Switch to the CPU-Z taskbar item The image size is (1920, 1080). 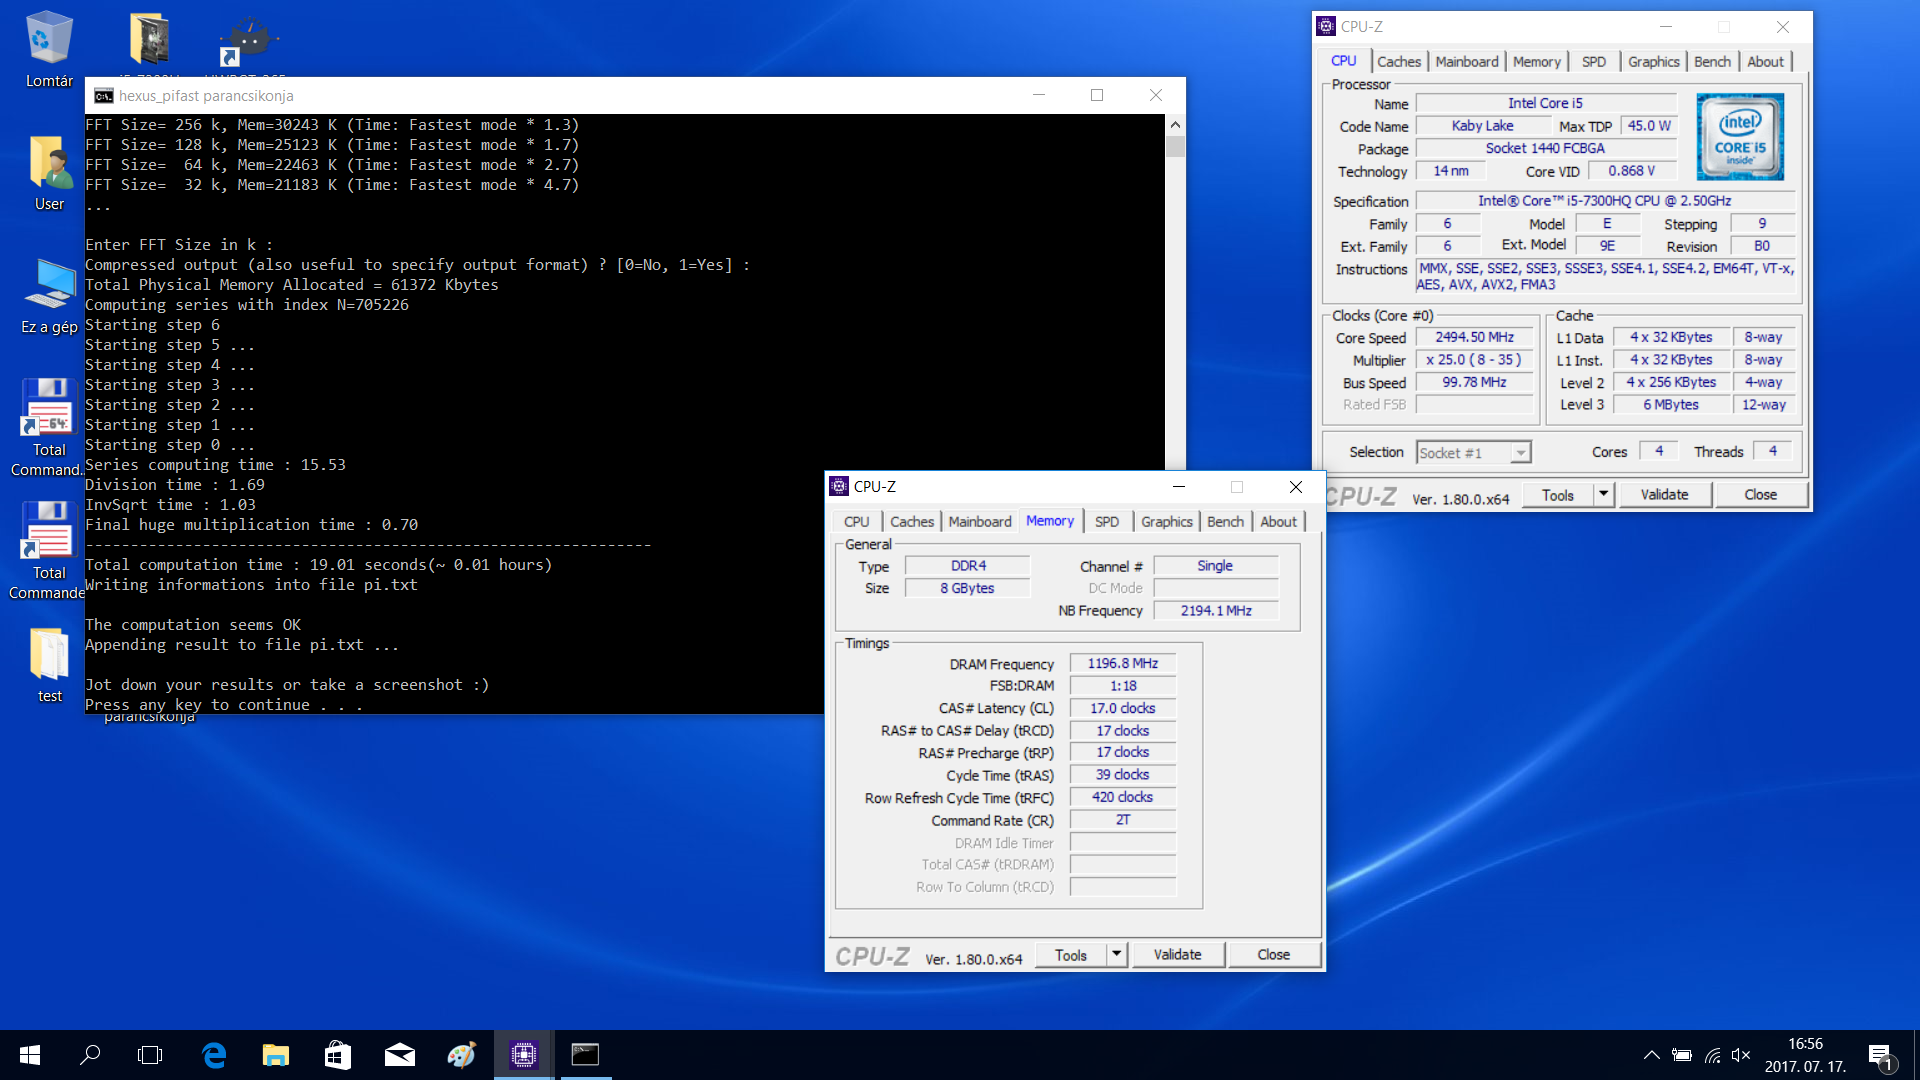point(524,1055)
